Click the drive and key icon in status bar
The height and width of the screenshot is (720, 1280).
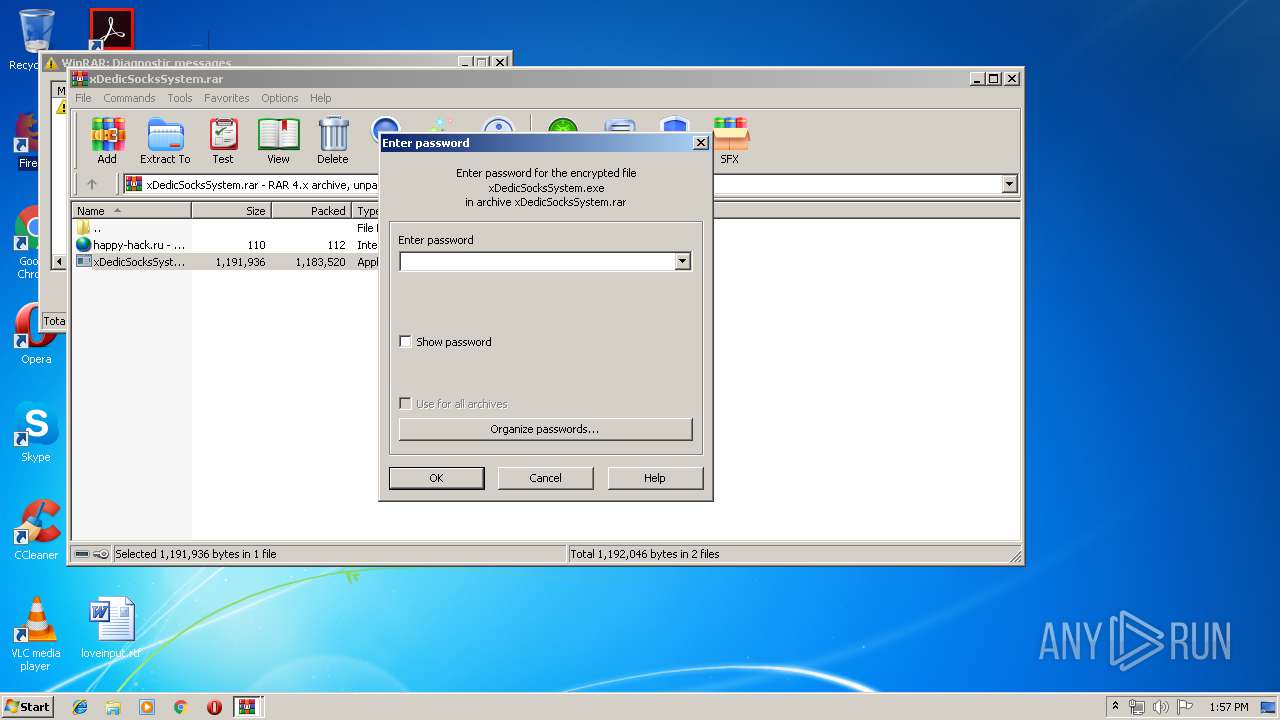pyautogui.click(x=92, y=554)
